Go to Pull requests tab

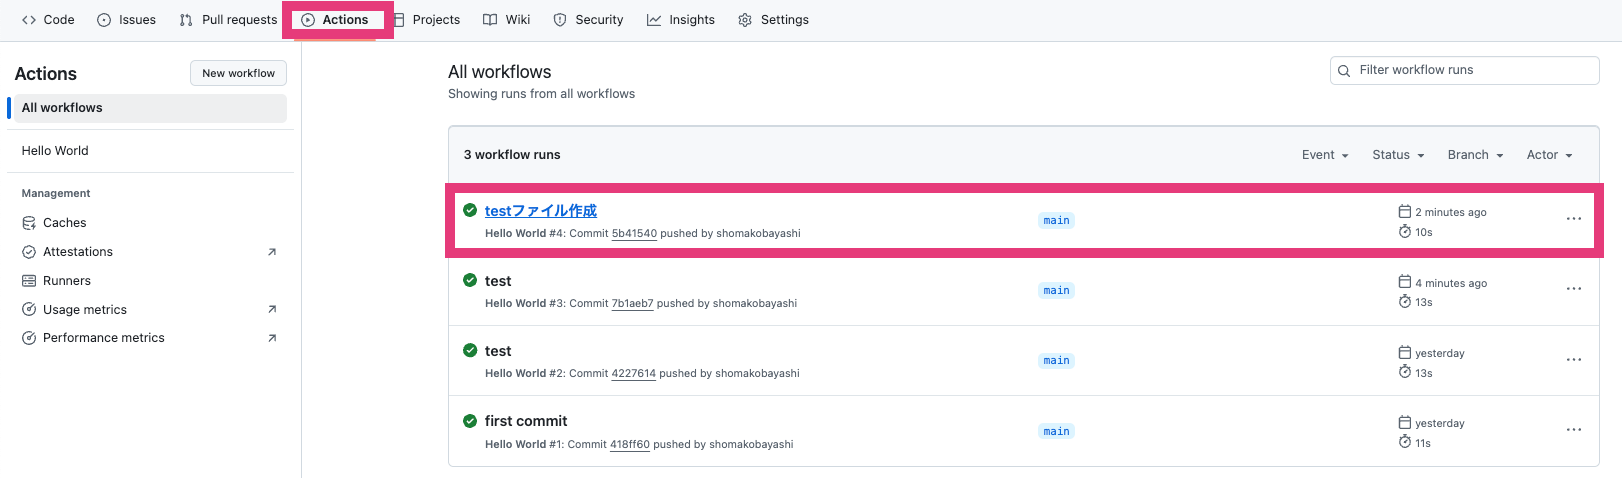pyautogui.click(x=228, y=20)
